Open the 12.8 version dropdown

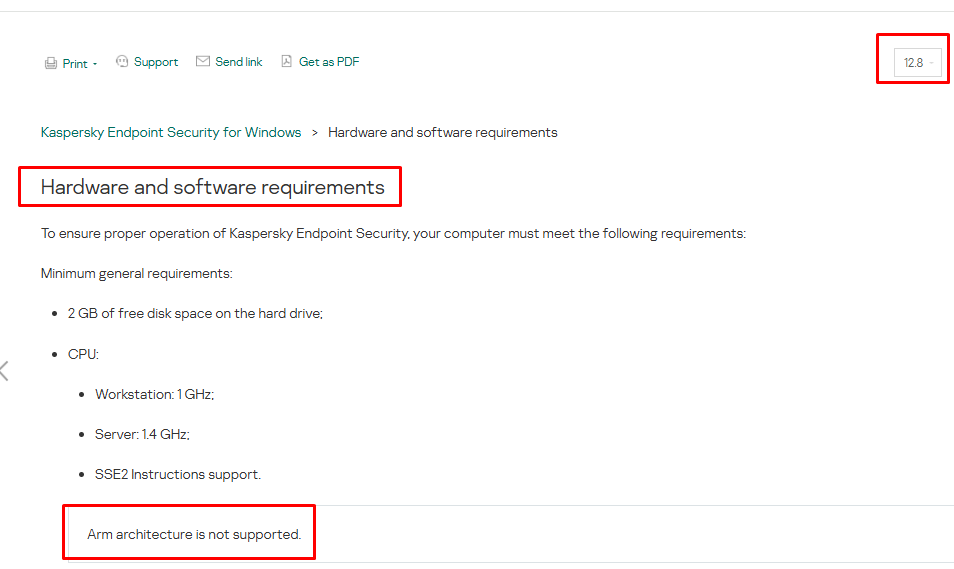point(917,63)
